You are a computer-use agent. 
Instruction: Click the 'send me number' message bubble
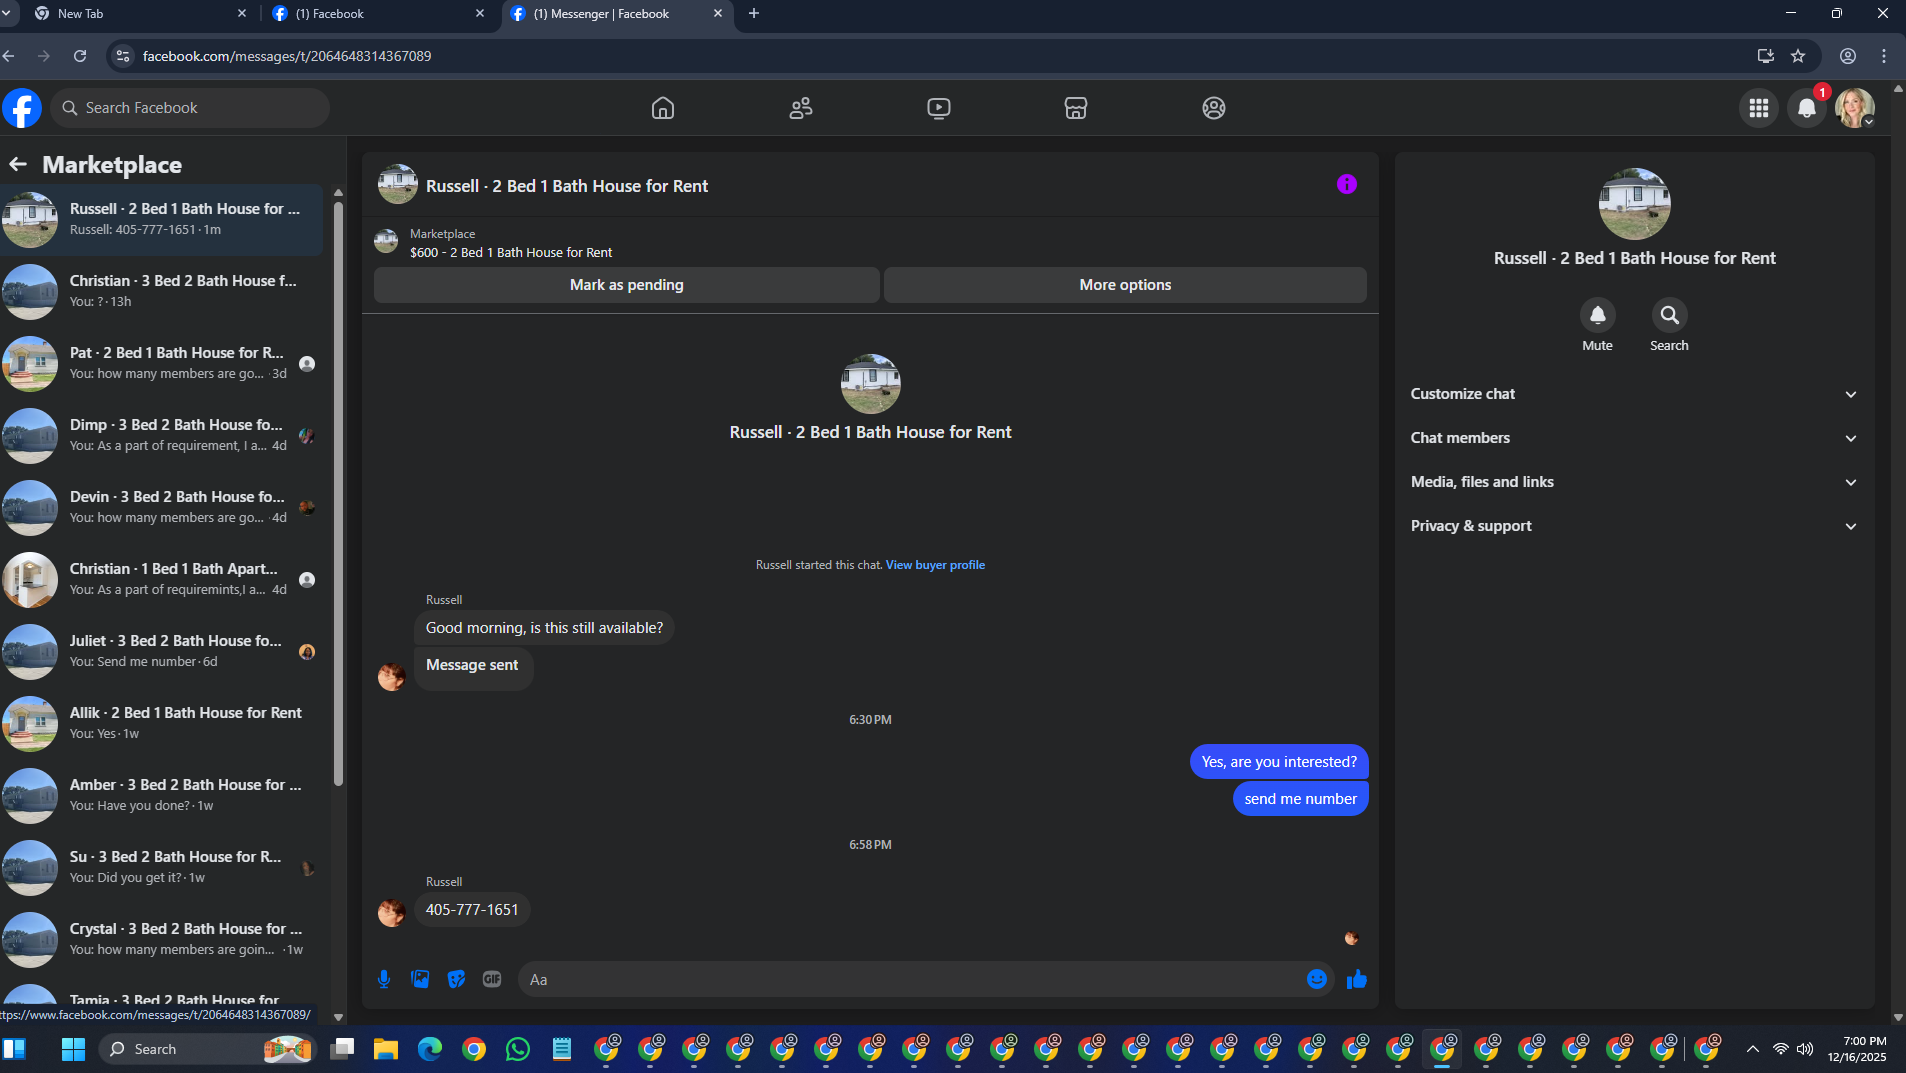1300,799
